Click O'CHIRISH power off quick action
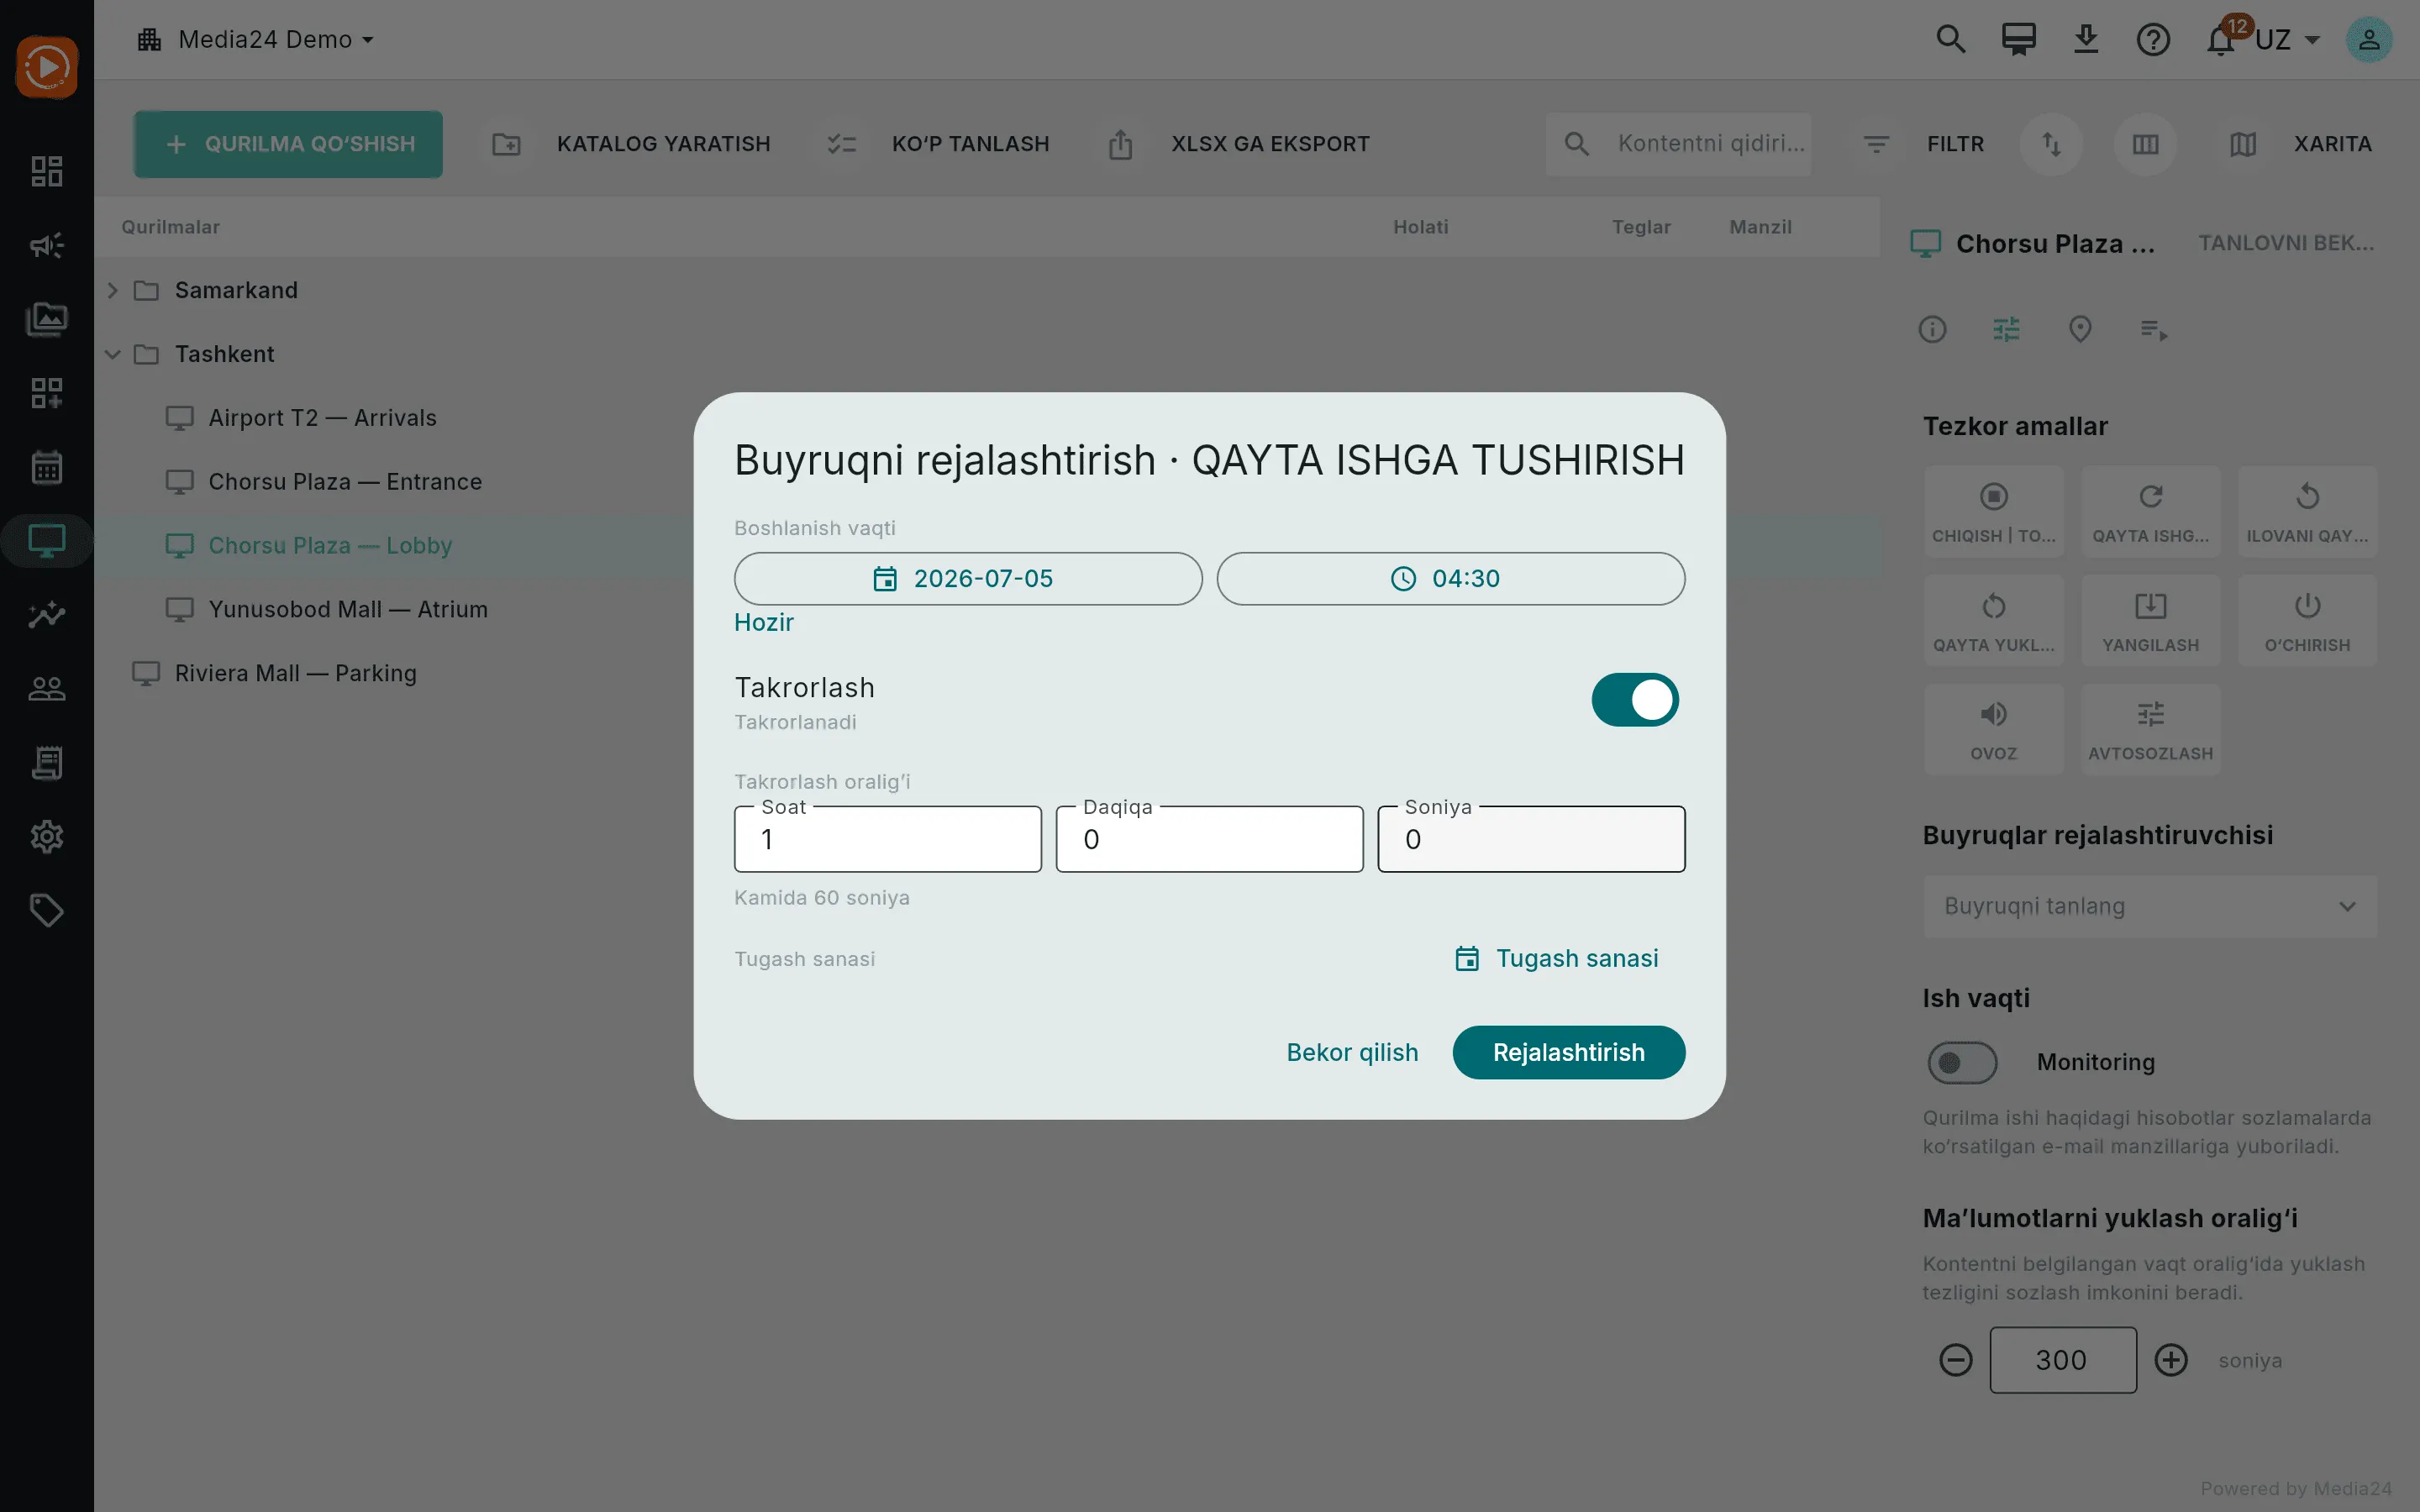The image size is (2420, 1512). (2307, 620)
